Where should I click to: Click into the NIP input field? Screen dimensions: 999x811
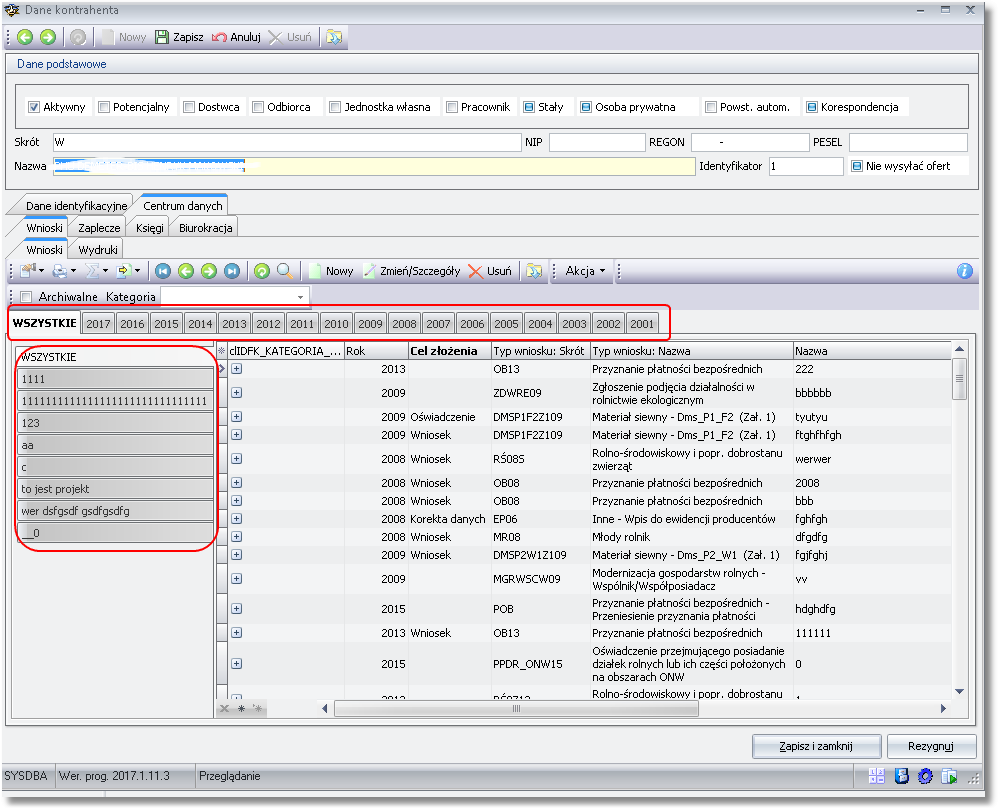[x=597, y=142]
